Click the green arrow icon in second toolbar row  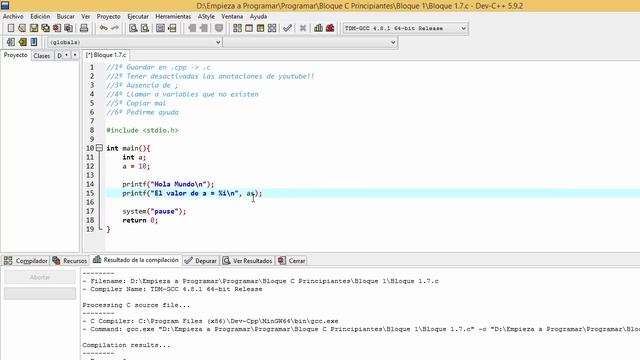coord(22,42)
